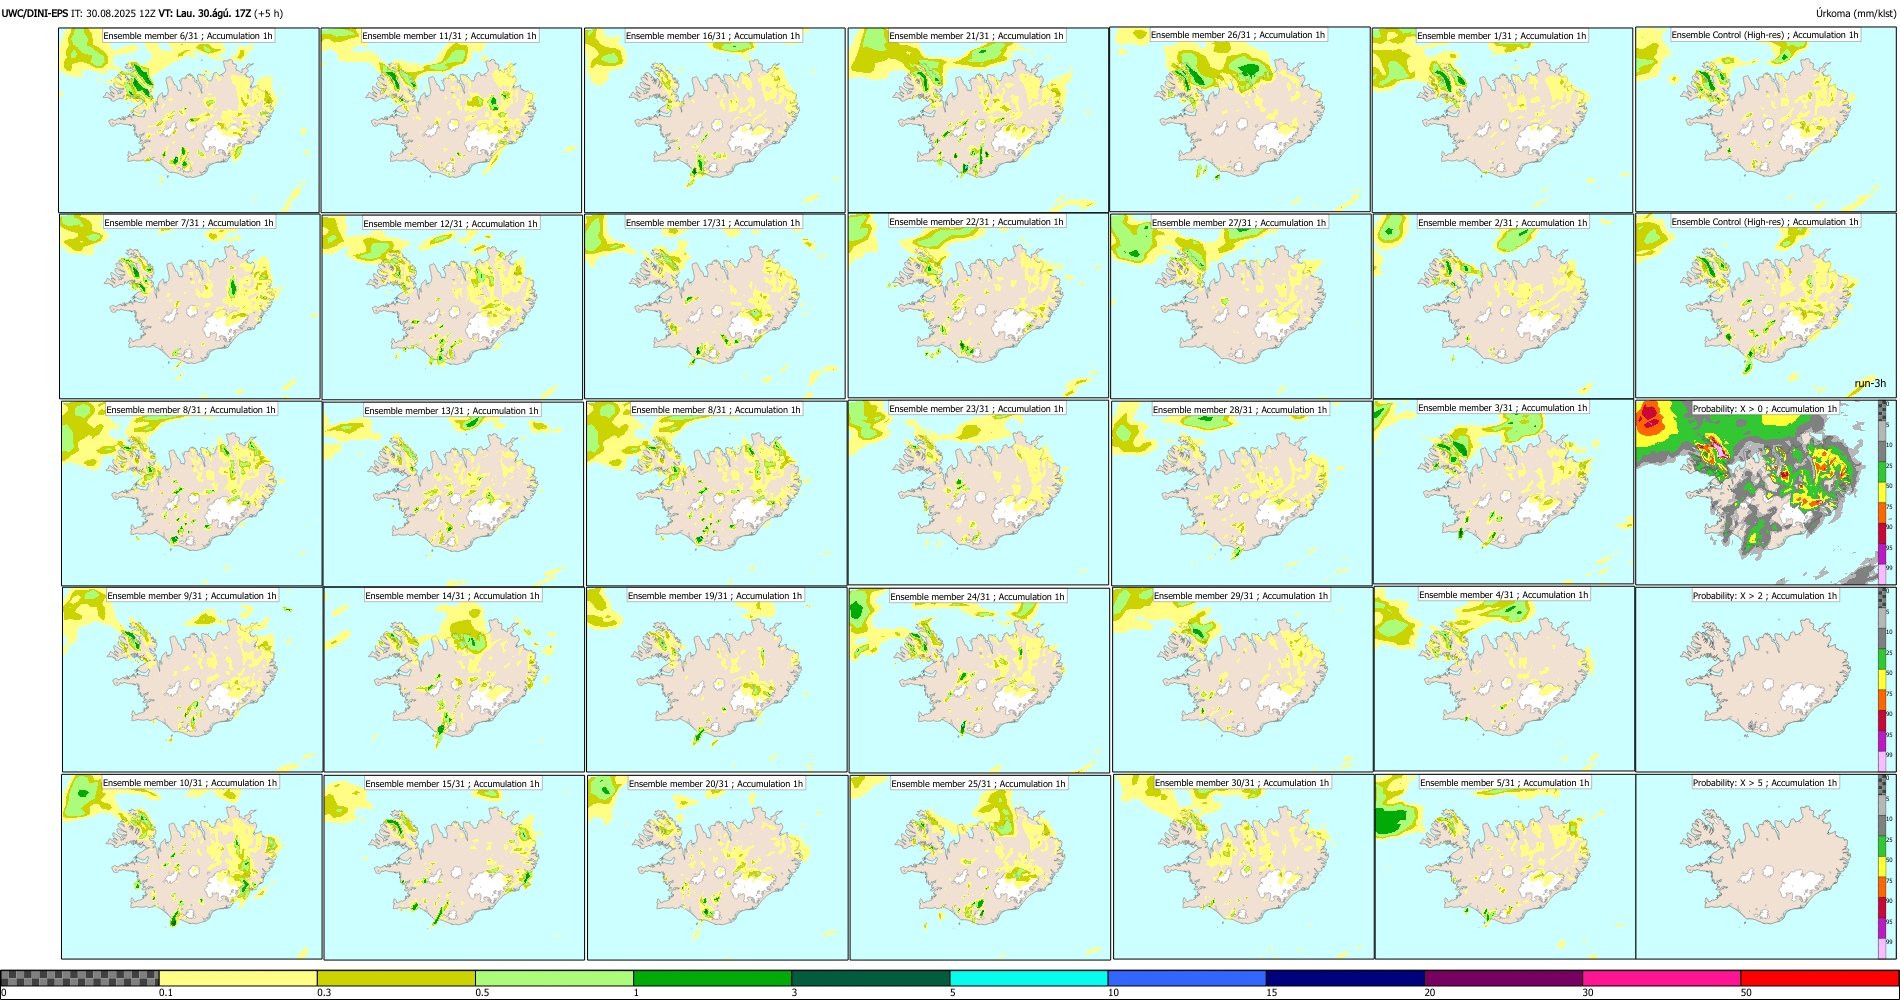Click the Ensemble member 22/31 map
This screenshot has width=1900, height=1000.
pyautogui.click(x=978, y=306)
